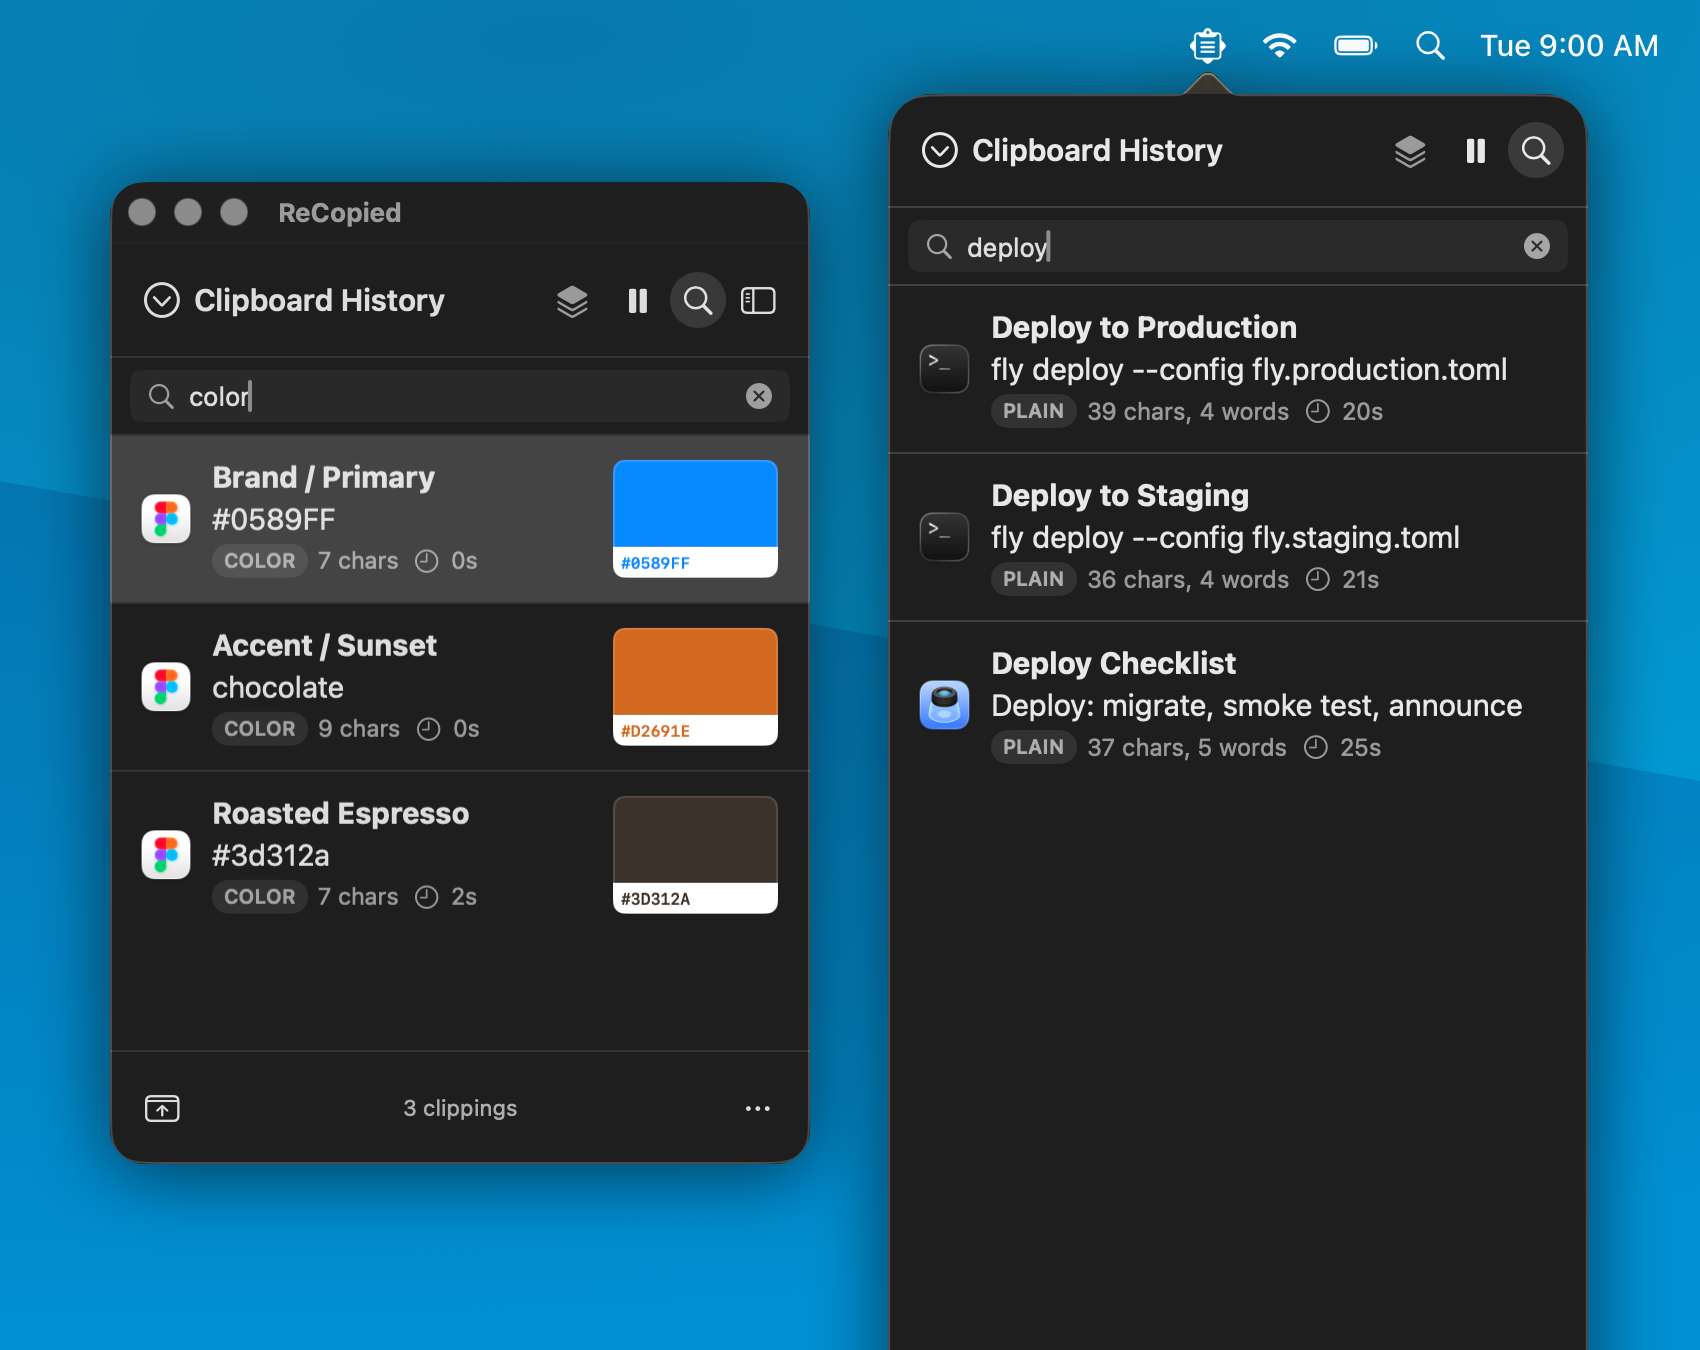Pause clipboard capture in menu bar popover
Screen dimensions: 1700x1350
1475,150
